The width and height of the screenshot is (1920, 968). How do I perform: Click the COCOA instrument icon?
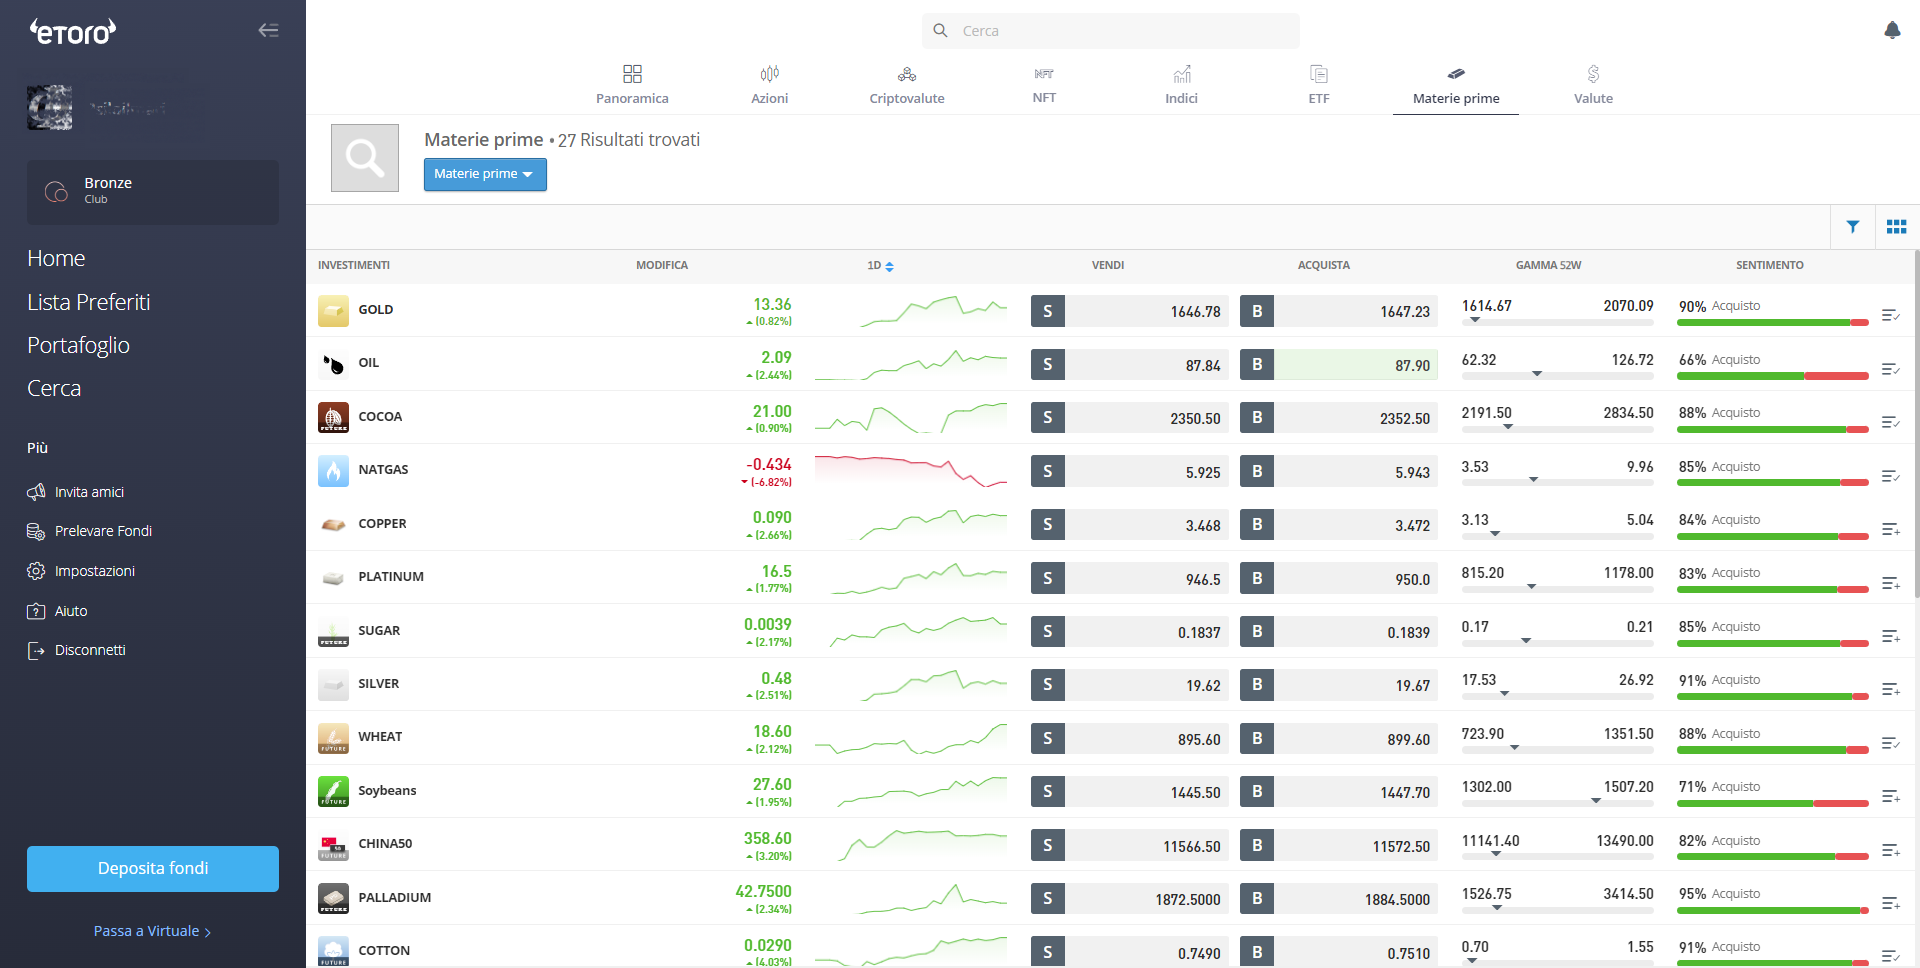click(333, 417)
